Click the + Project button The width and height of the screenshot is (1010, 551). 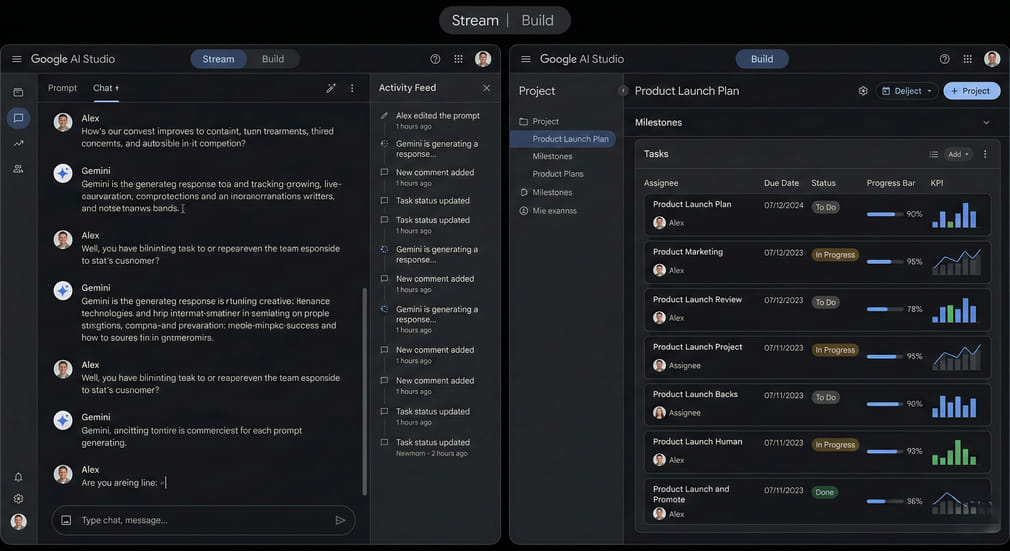(x=971, y=91)
